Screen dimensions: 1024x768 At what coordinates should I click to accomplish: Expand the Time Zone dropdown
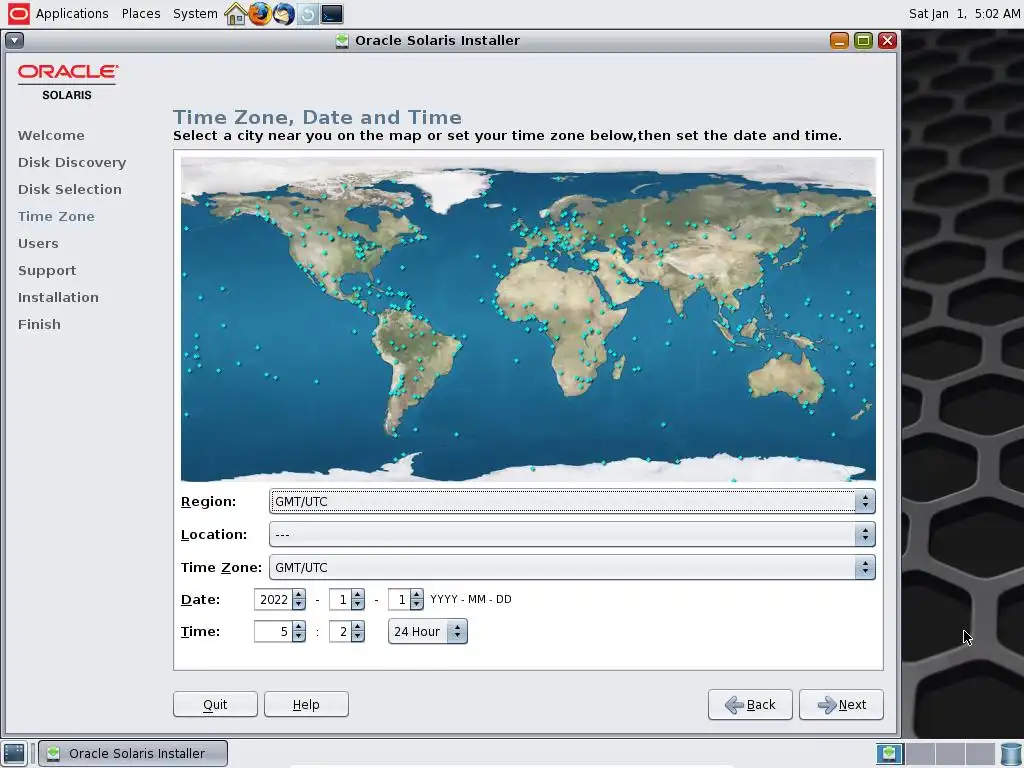[572, 568]
